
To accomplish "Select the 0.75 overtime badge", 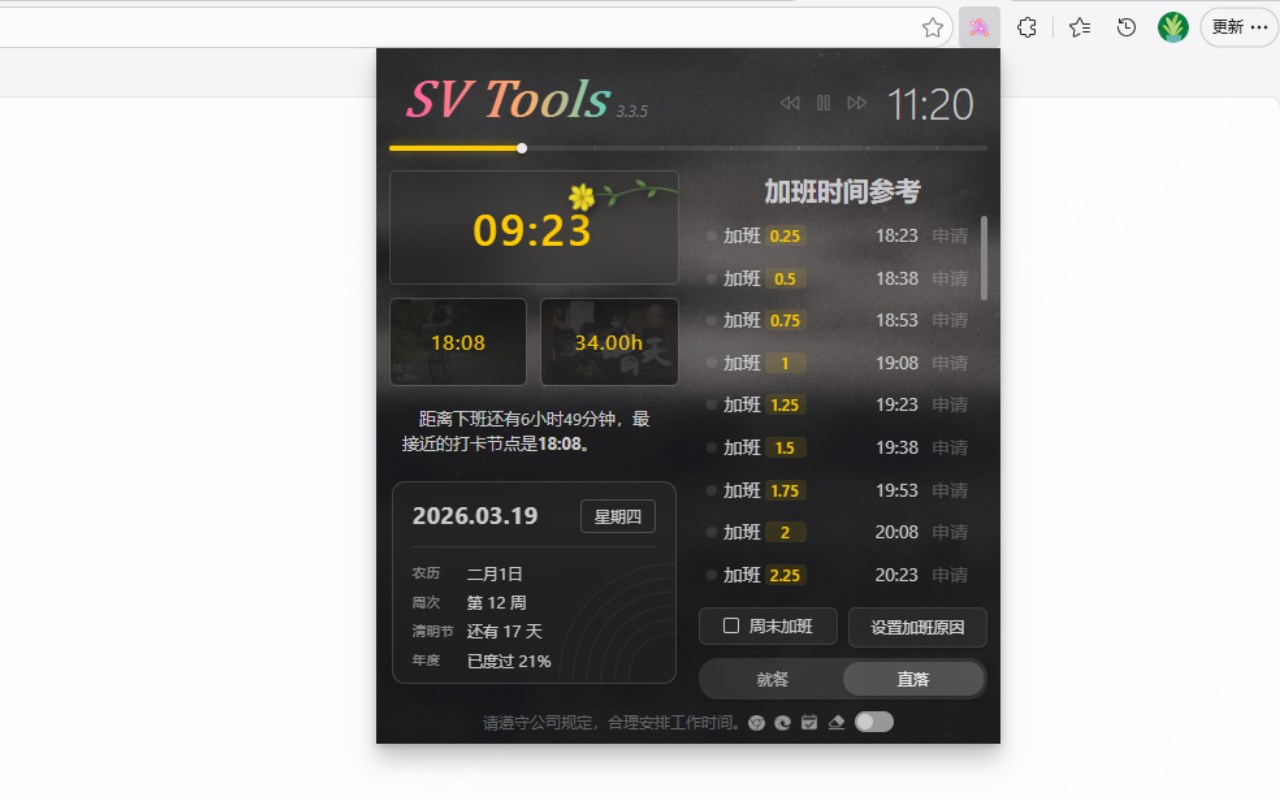I will coord(786,320).
